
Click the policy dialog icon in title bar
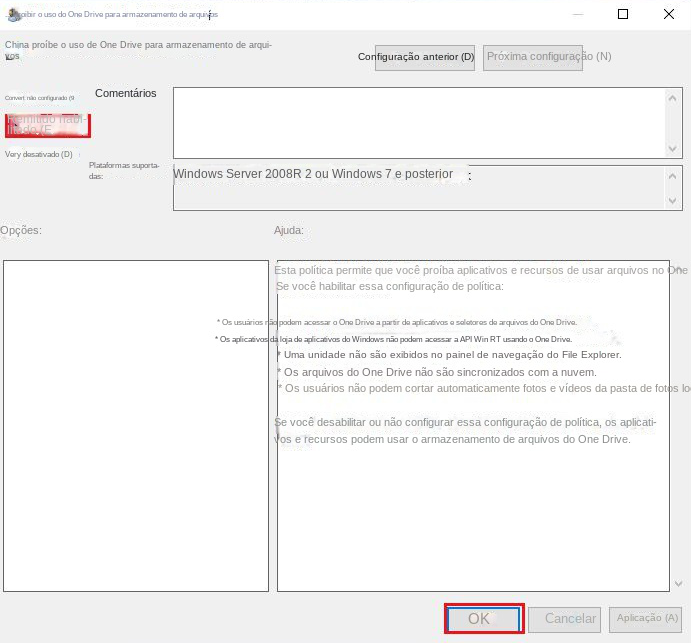click(x=14, y=15)
